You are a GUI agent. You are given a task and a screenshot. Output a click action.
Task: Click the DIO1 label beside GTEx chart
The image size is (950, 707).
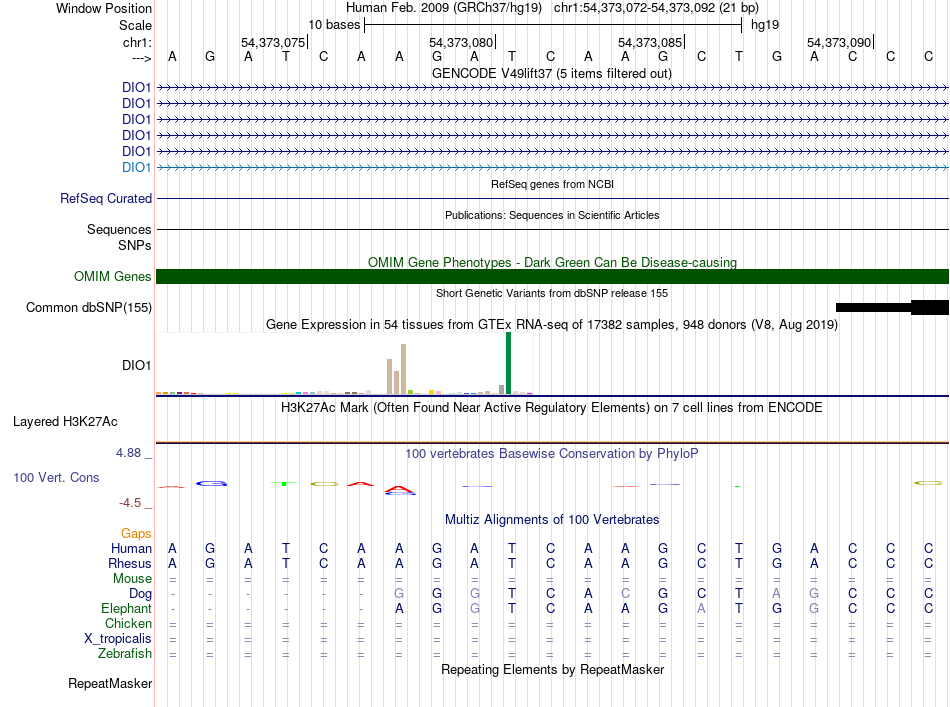tap(136, 366)
